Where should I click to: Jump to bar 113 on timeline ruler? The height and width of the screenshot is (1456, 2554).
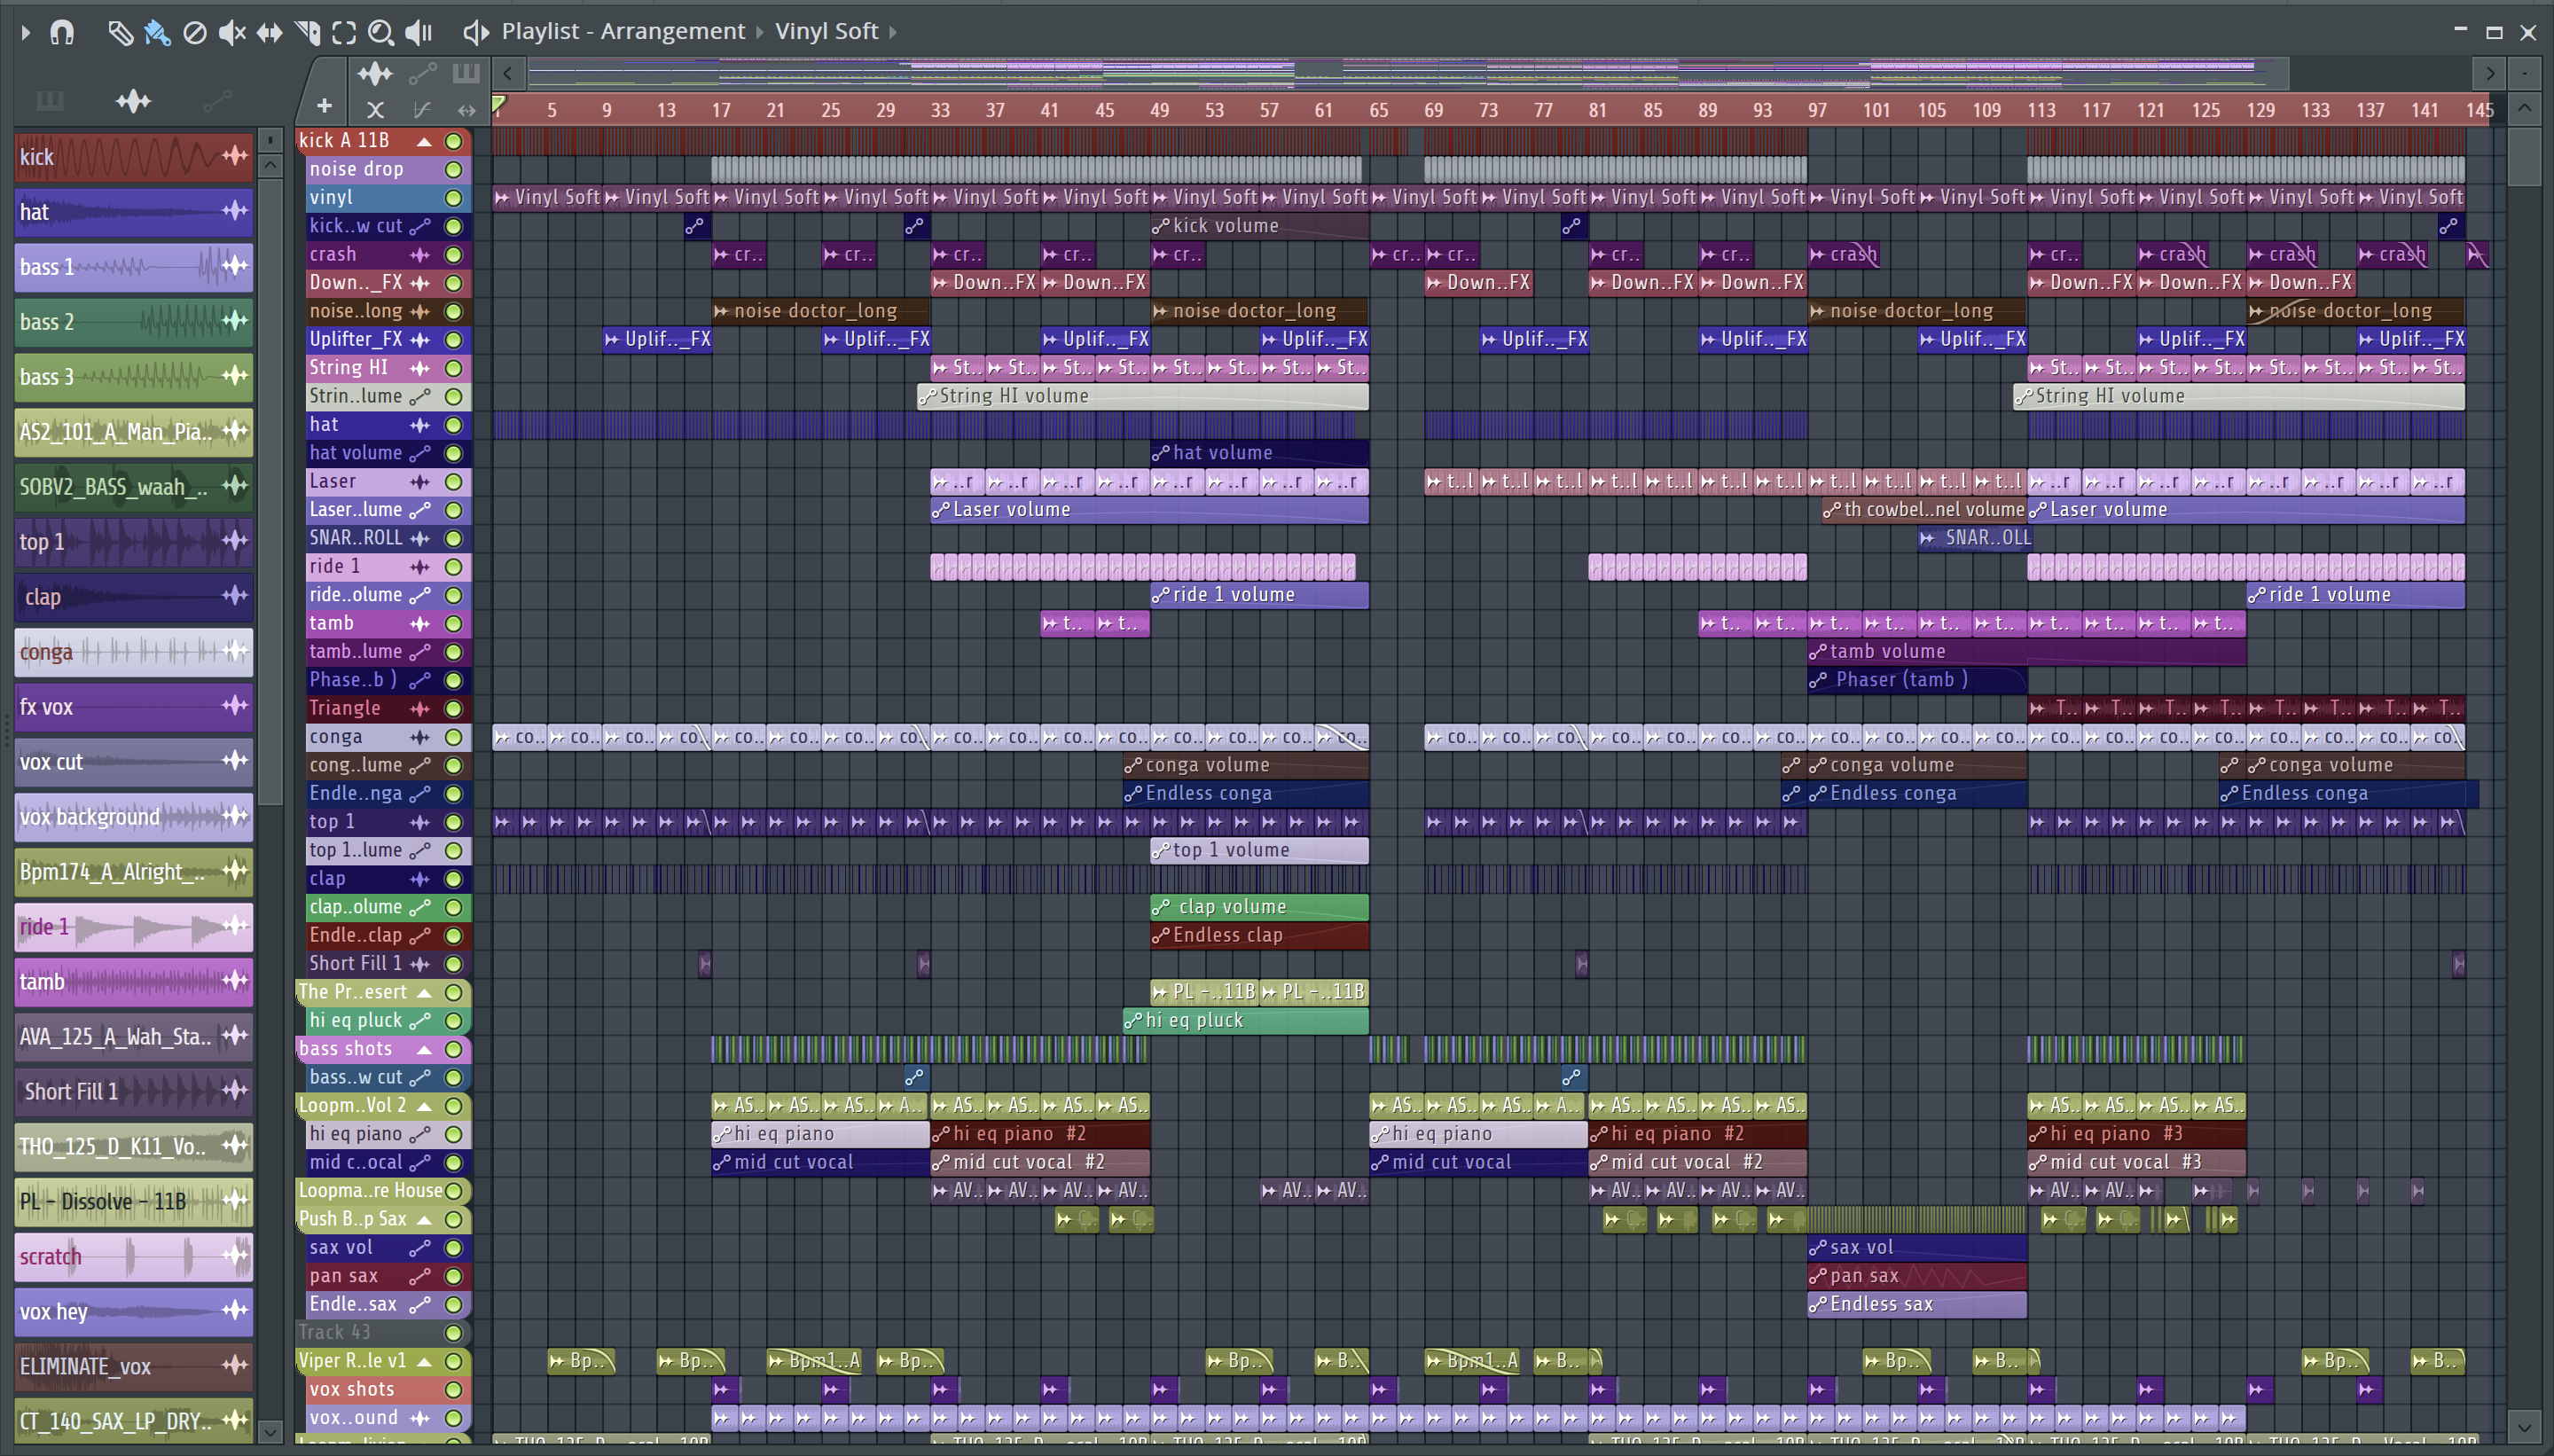tap(2041, 110)
